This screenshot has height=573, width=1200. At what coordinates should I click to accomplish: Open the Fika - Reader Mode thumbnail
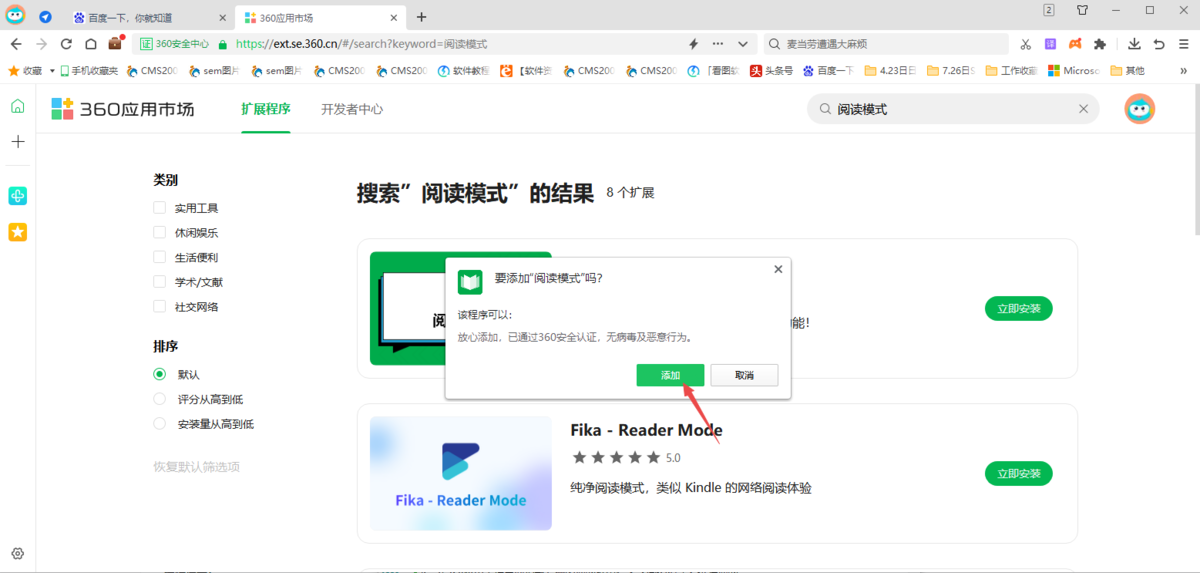tap(461, 473)
